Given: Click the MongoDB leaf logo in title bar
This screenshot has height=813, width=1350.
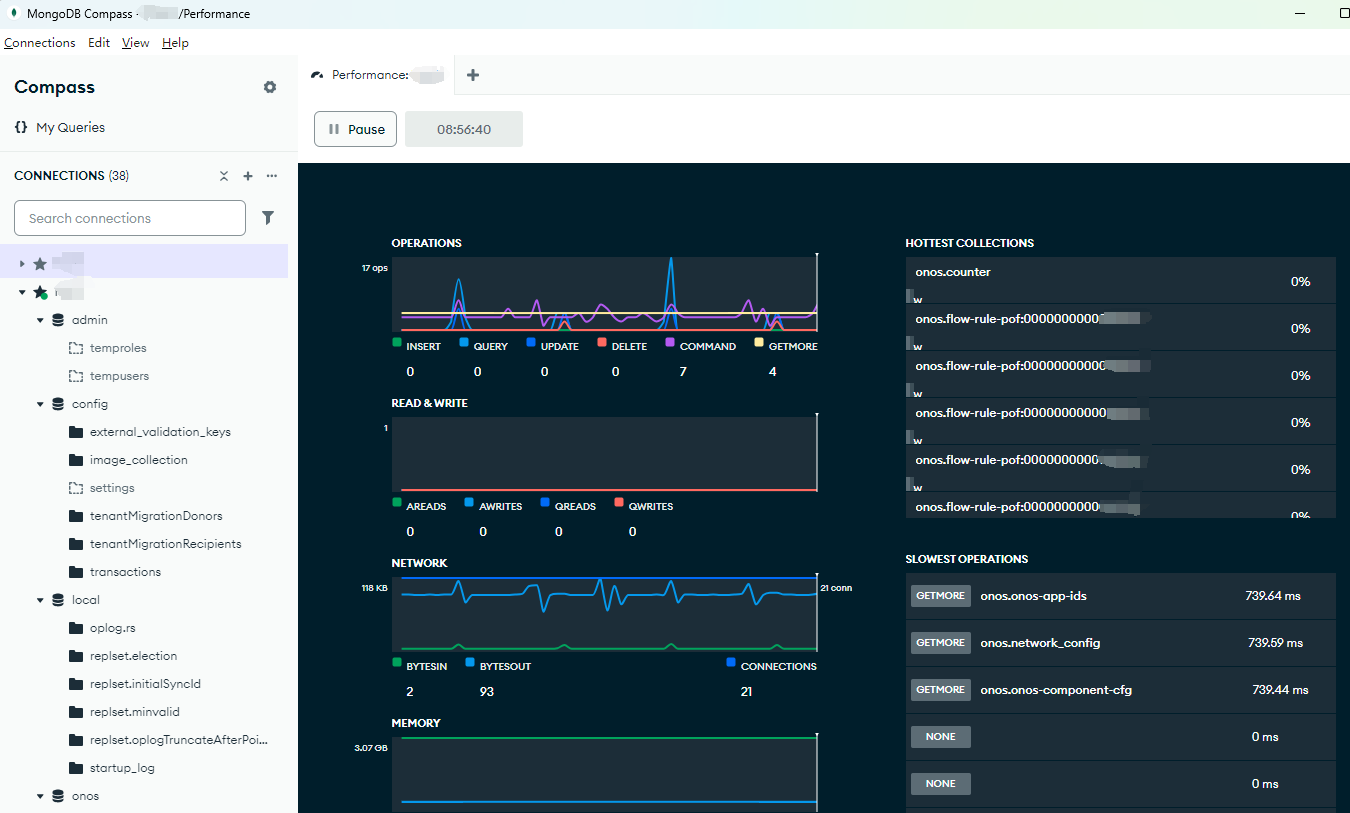Looking at the screenshot, I should [15, 14].
